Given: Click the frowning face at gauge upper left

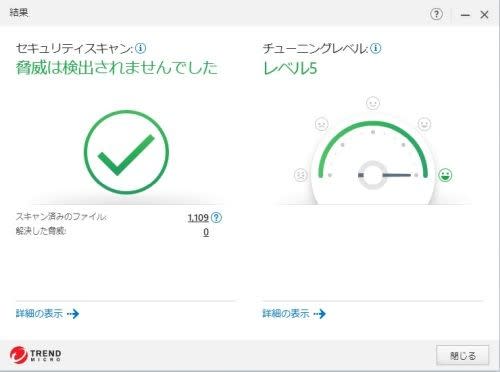Looking at the screenshot, I should point(322,124).
